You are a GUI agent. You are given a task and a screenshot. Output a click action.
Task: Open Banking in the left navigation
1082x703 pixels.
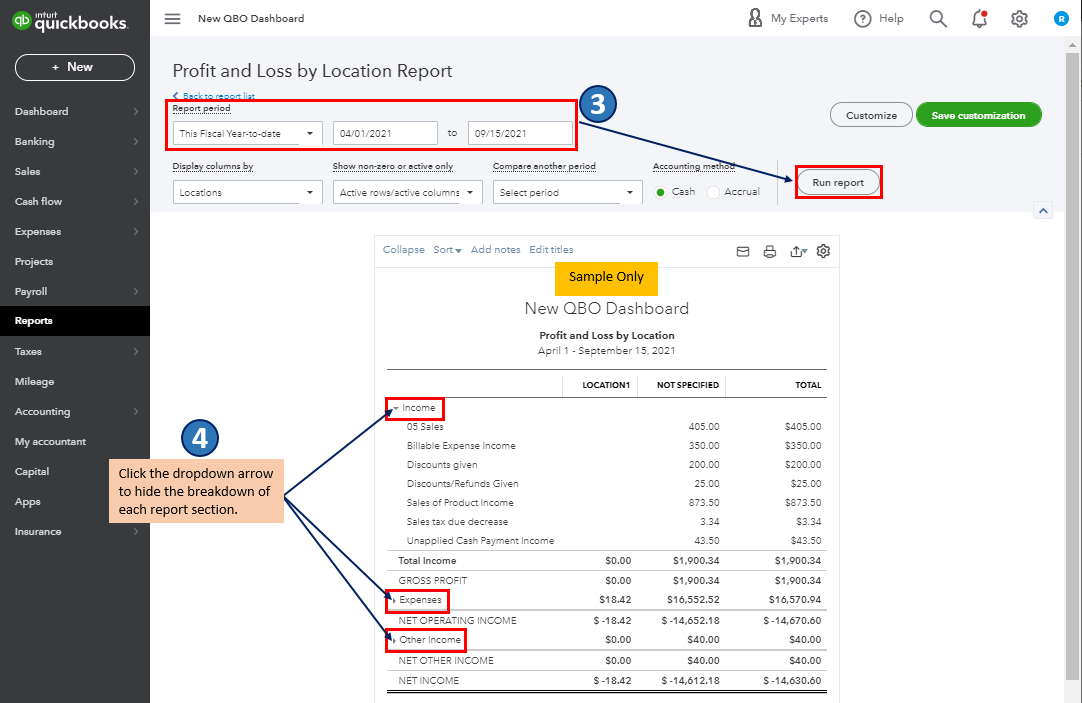(x=35, y=141)
